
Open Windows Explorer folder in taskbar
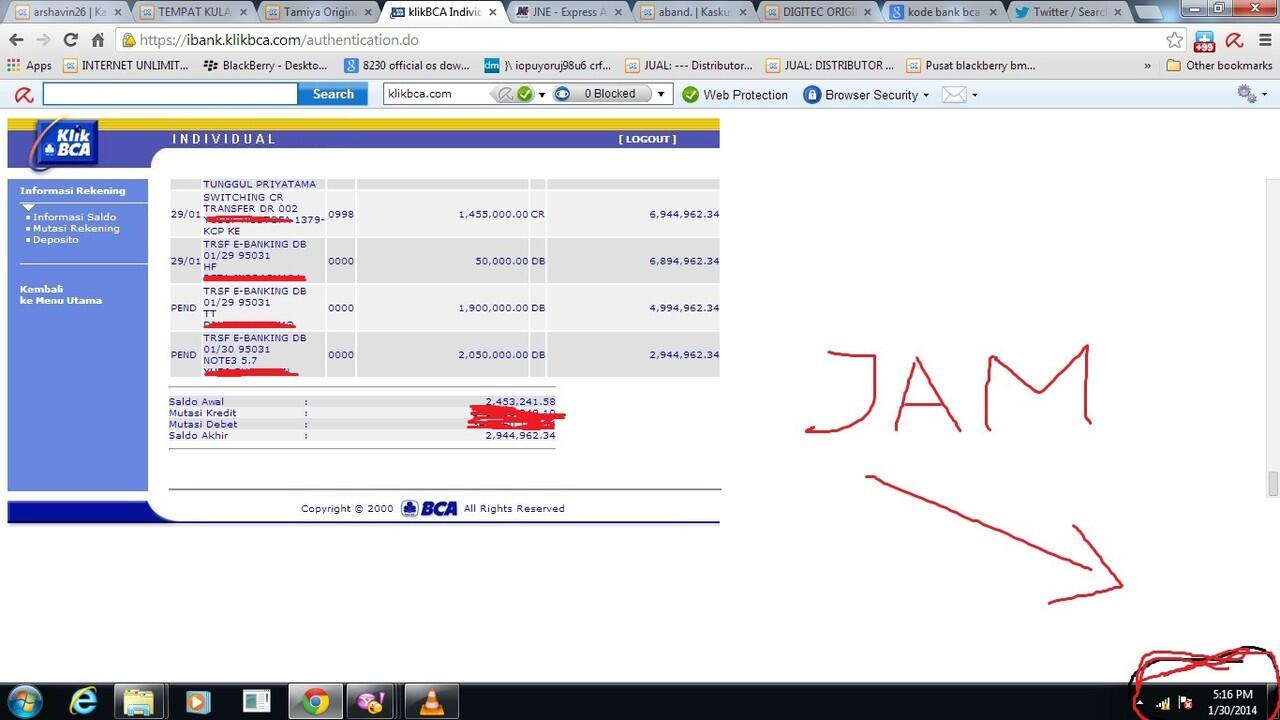point(140,702)
